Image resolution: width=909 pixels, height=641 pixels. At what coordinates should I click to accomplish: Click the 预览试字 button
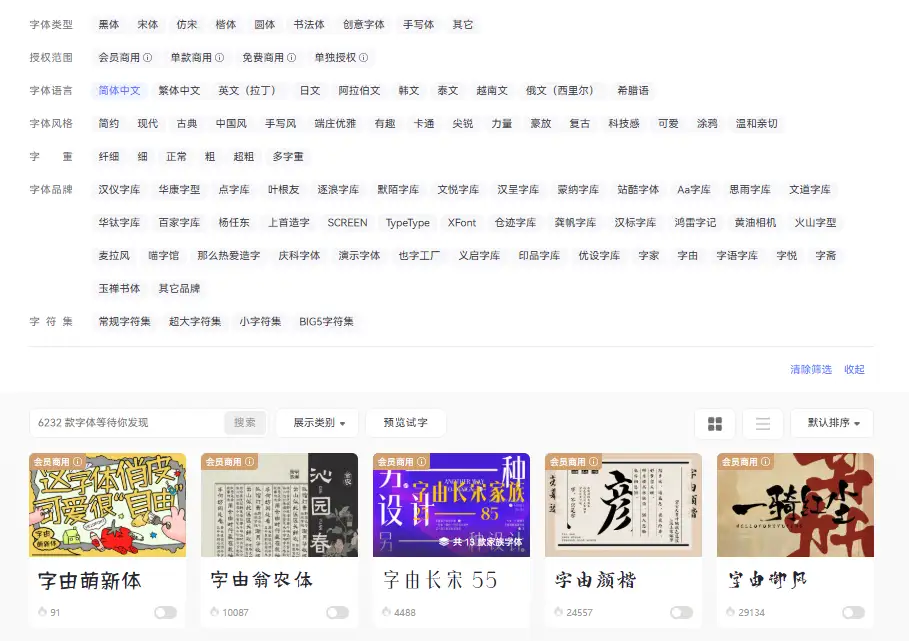click(x=406, y=423)
